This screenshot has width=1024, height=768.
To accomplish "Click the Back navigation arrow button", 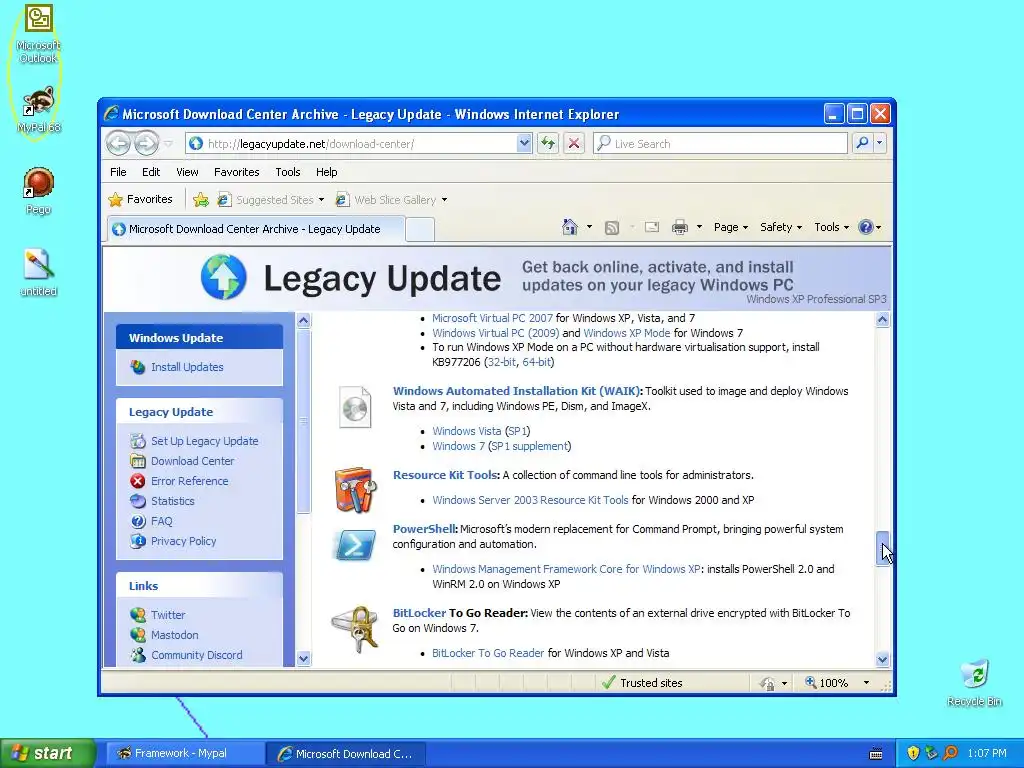I will pyautogui.click(x=118, y=143).
